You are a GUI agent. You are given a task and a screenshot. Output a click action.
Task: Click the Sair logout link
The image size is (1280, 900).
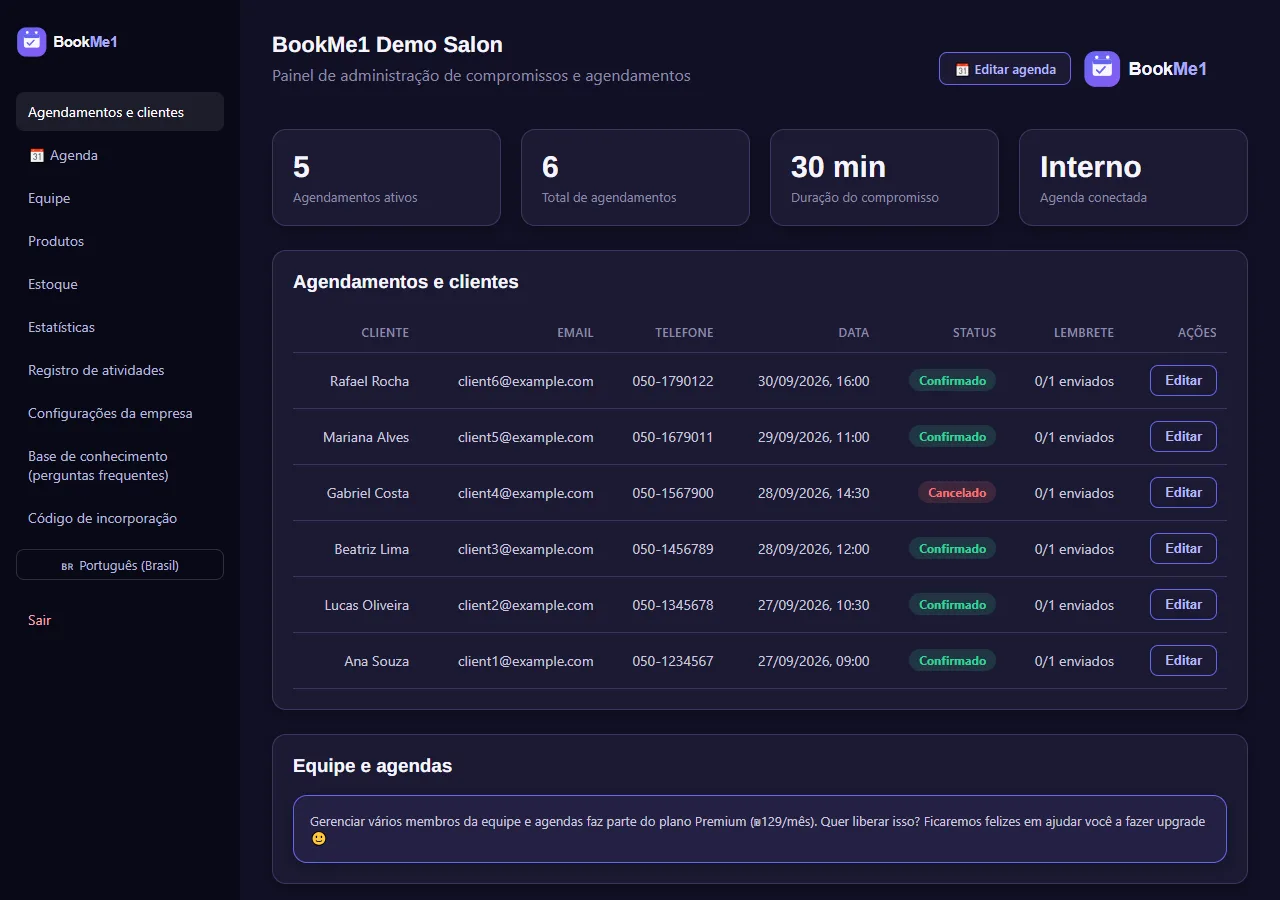(x=40, y=620)
